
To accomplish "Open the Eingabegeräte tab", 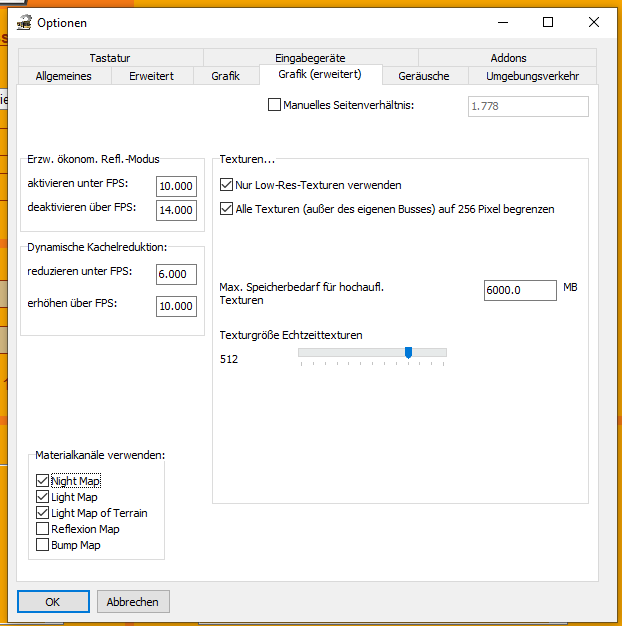I will [310, 58].
